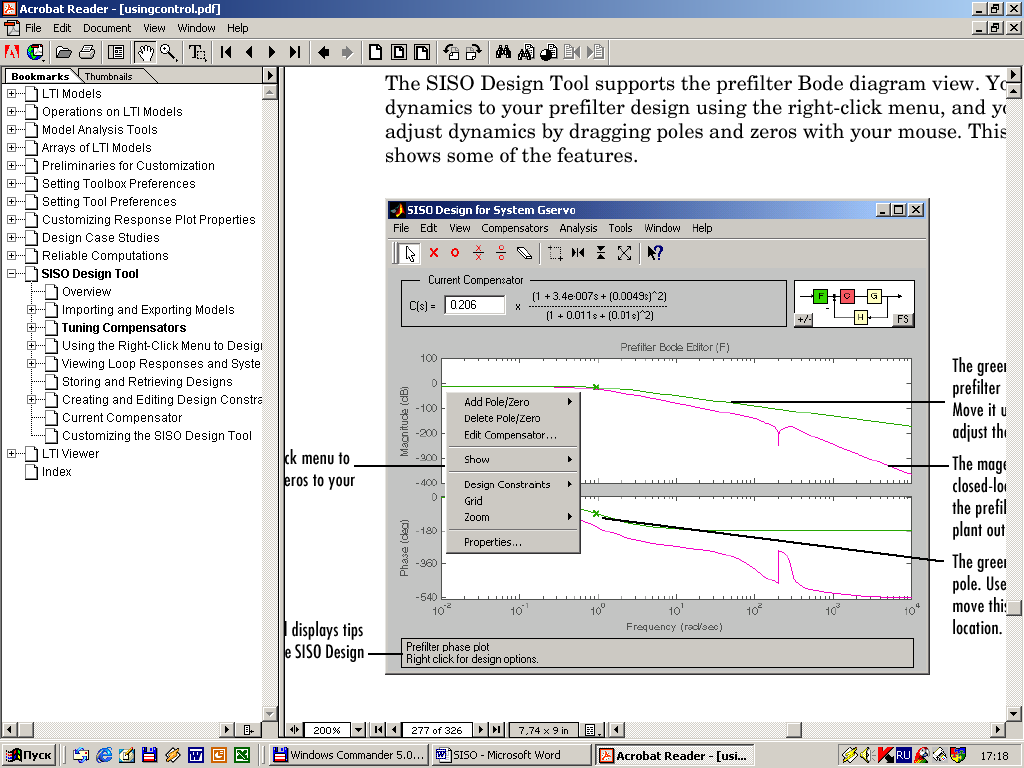Screen dimensions: 1024x768
Task: Rotate the view clockwise
Action: coord(474,52)
